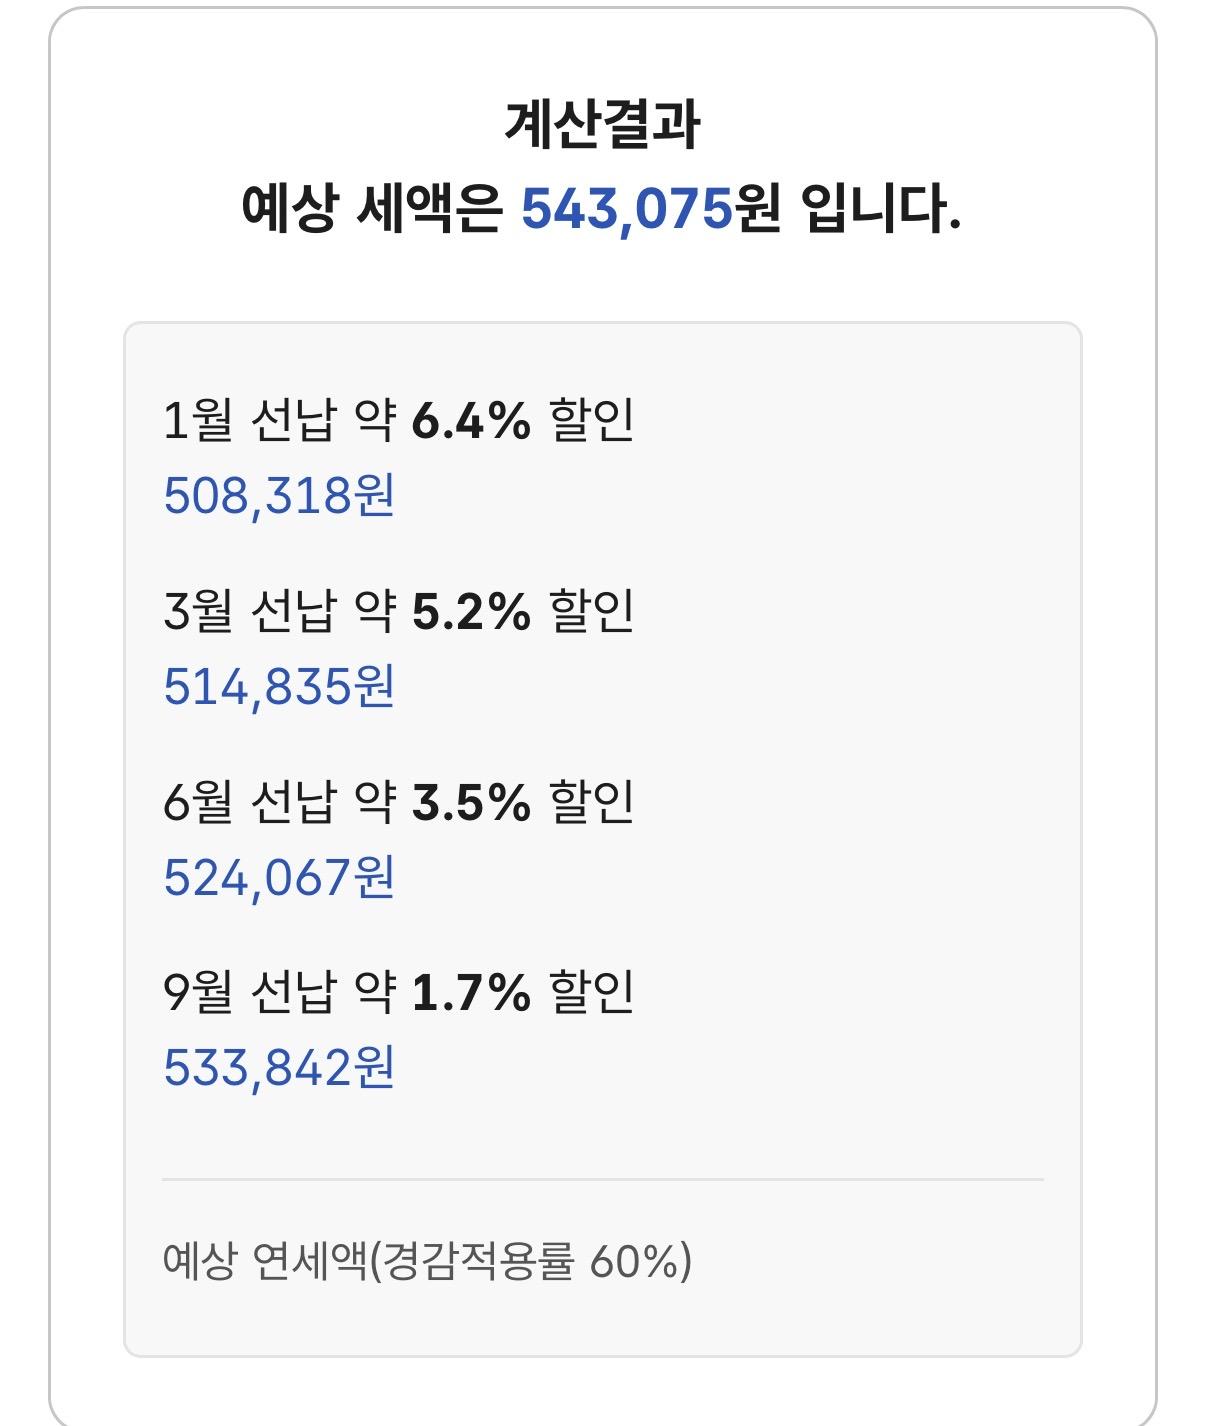Click the 508,318원 amount
The image size is (1206, 1426).
coord(279,495)
